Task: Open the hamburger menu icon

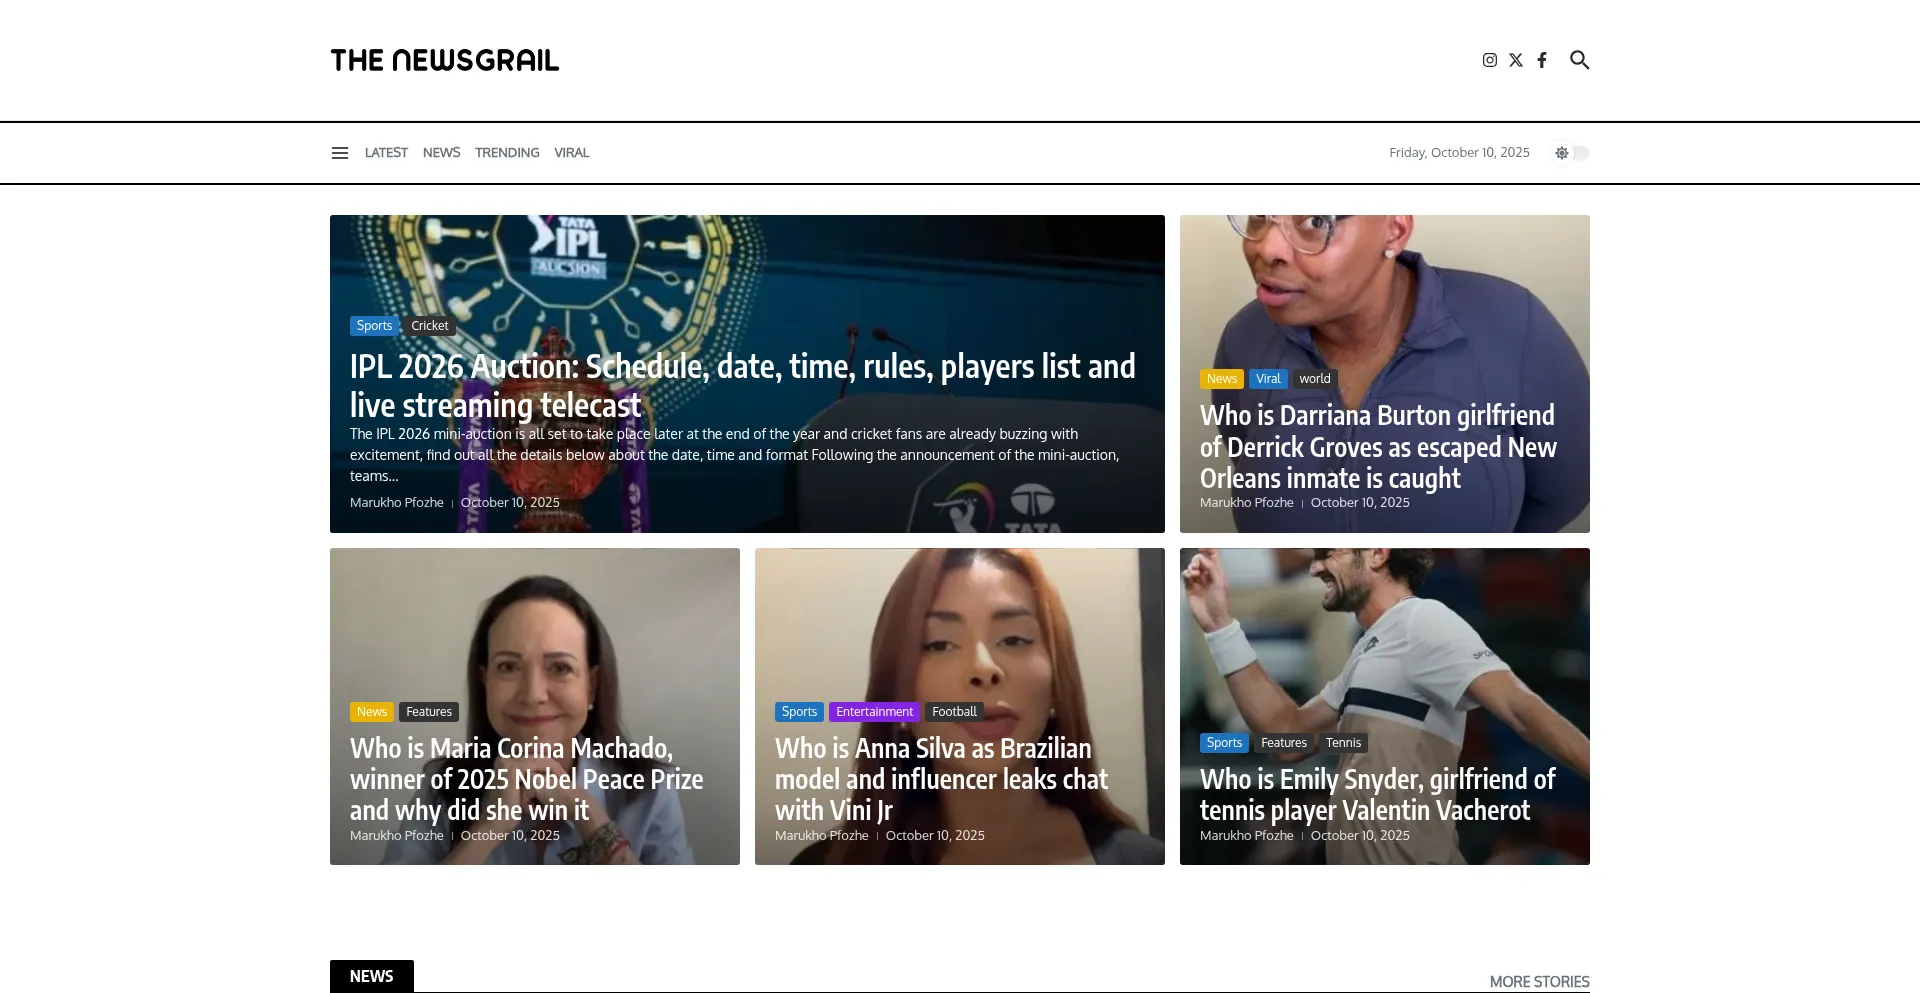Action: [340, 153]
